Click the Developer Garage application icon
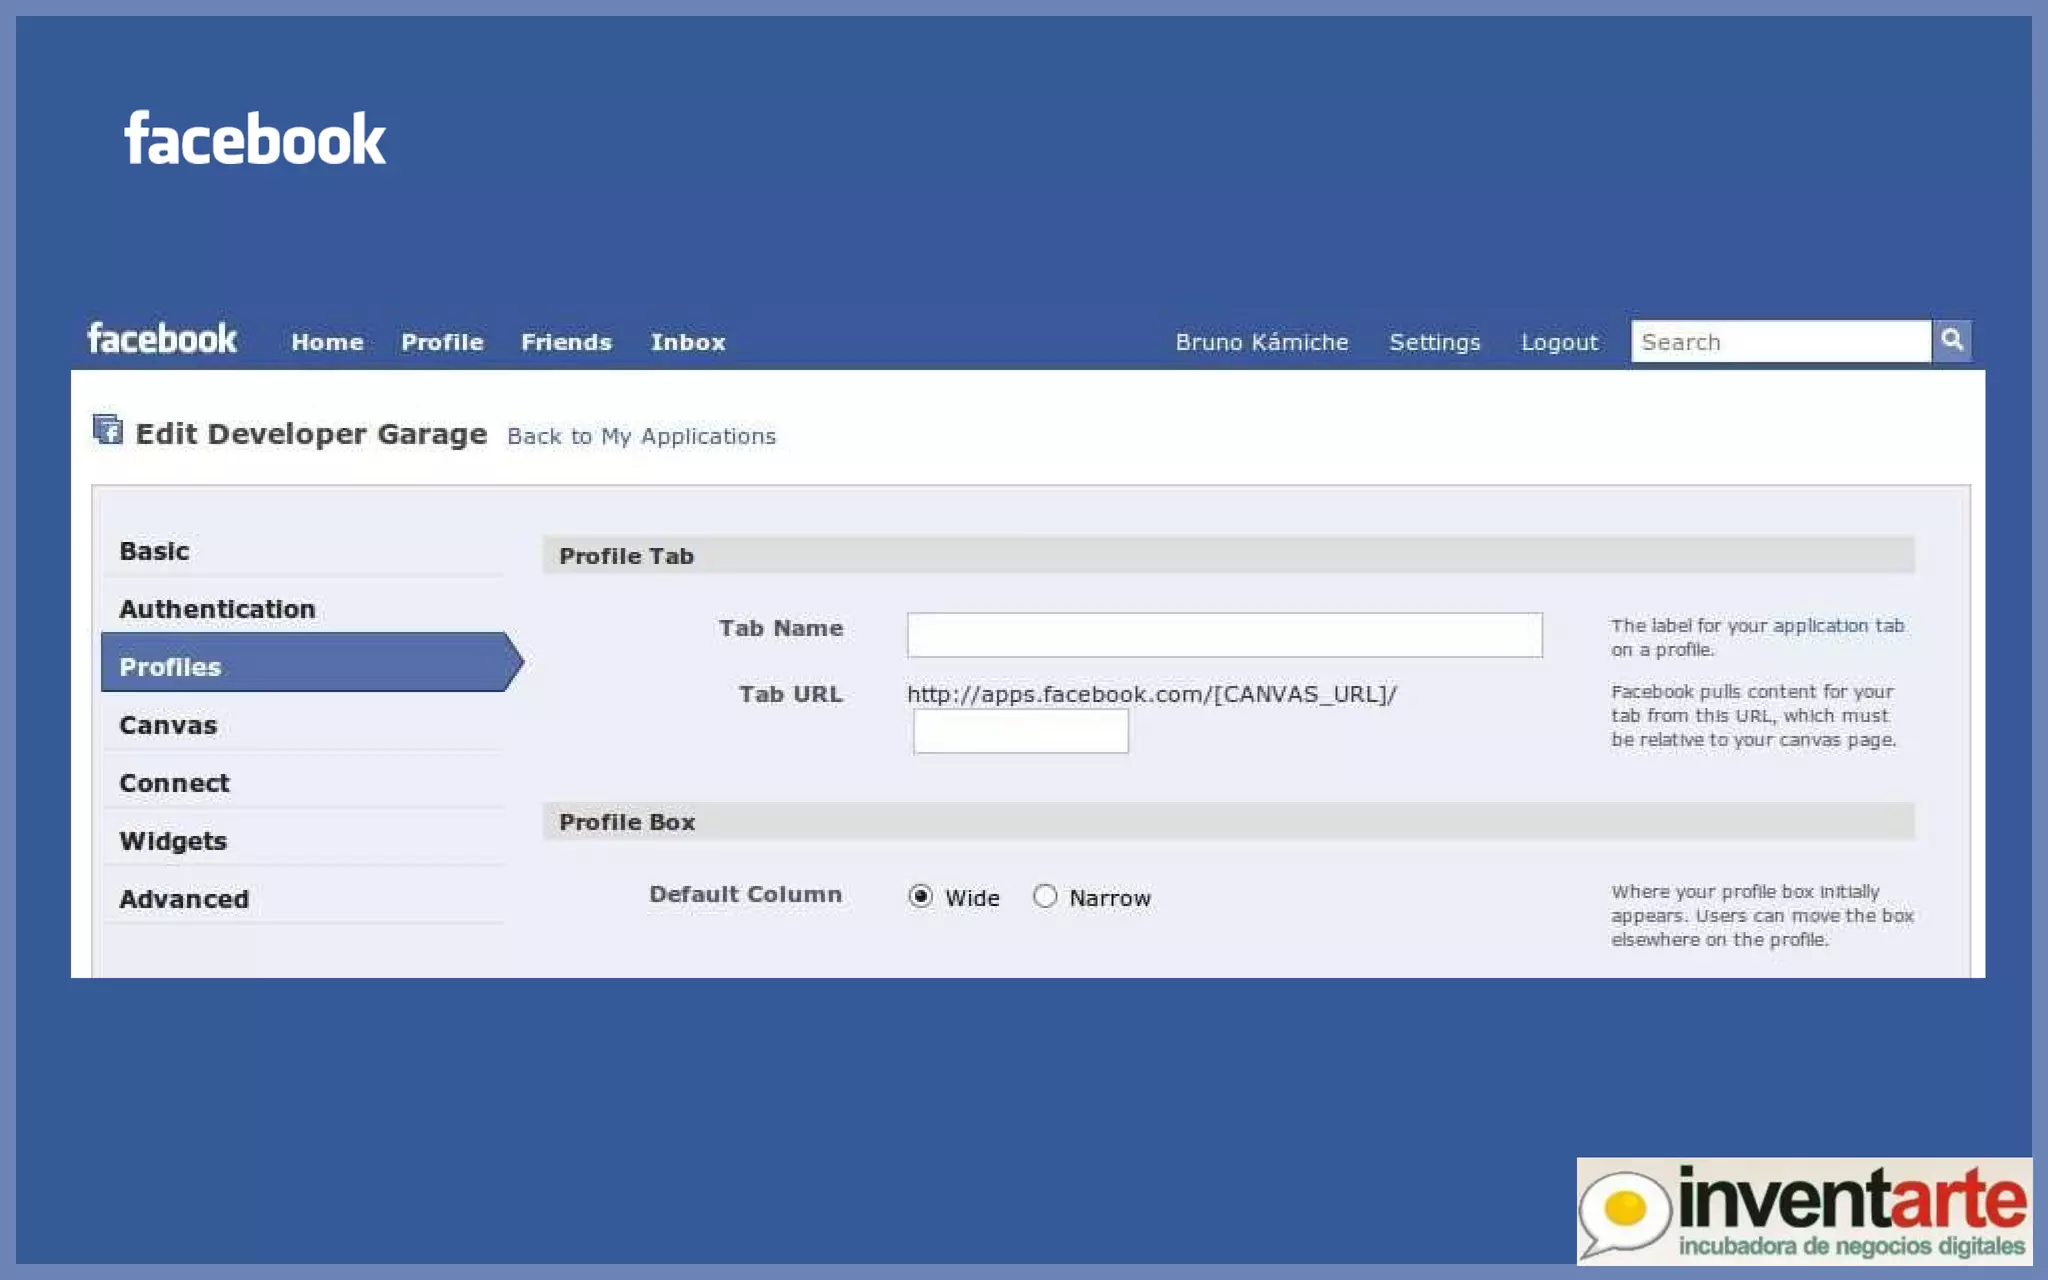This screenshot has width=2048, height=1280. pyautogui.click(x=107, y=430)
